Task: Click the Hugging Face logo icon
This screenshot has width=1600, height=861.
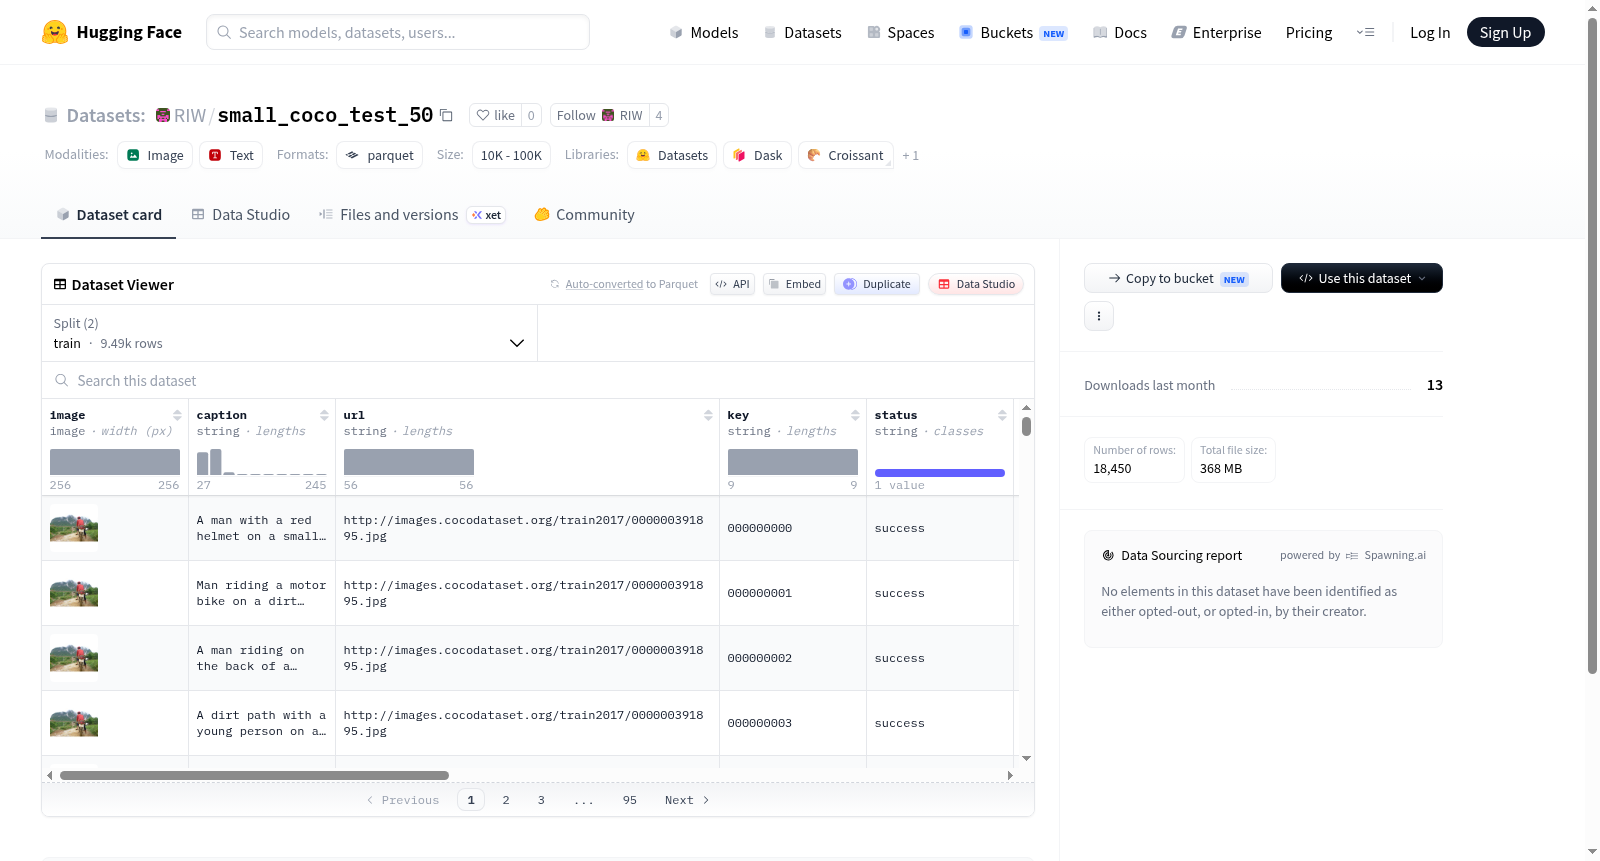Action: pyautogui.click(x=55, y=32)
